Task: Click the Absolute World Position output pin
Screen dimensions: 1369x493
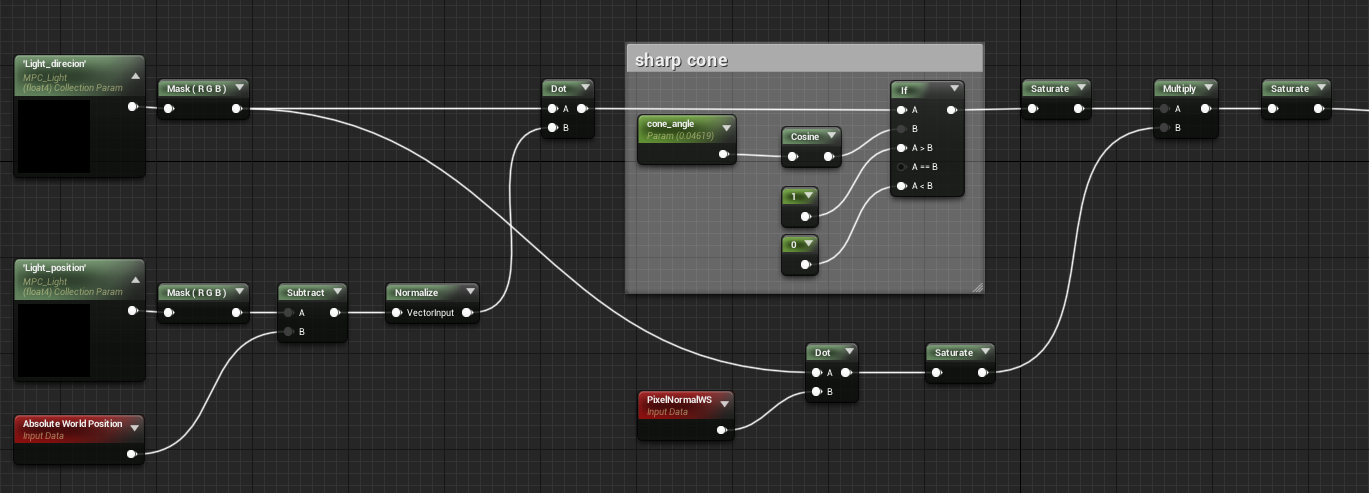Action: coord(133,454)
